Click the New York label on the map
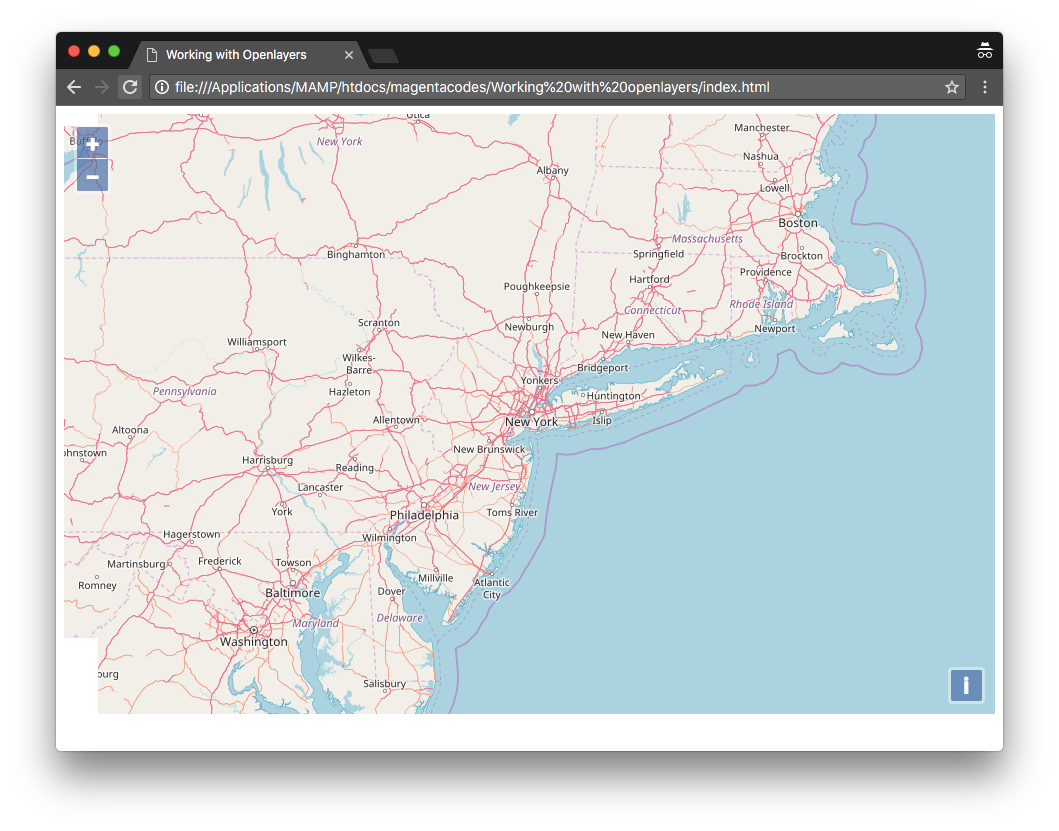Image resolution: width=1059 pixels, height=831 pixels. click(x=531, y=422)
